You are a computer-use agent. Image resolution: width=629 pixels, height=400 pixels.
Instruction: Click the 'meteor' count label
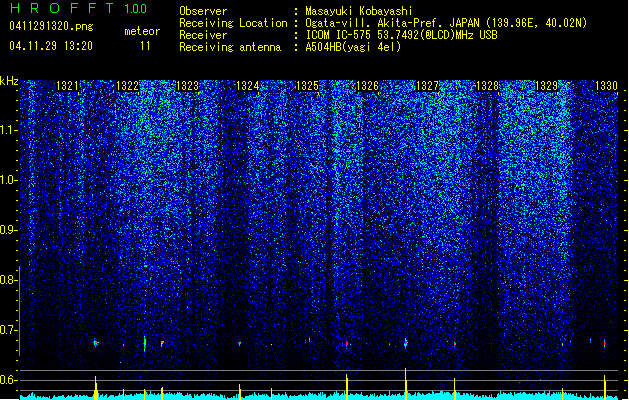tap(142, 31)
